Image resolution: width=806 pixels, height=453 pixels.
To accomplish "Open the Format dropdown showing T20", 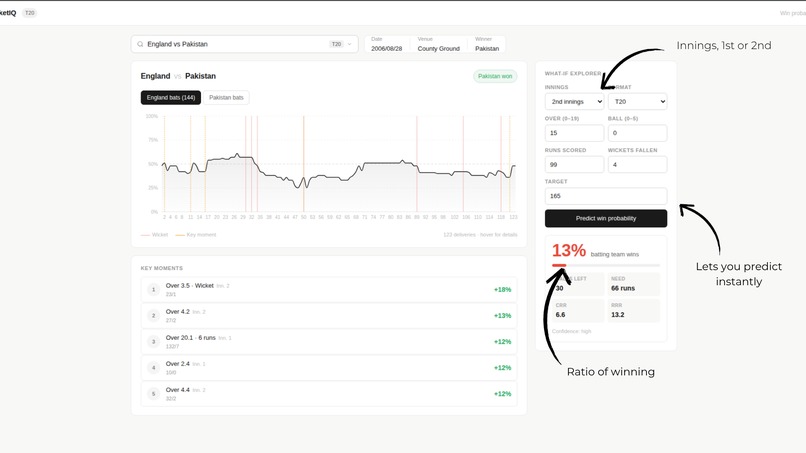I will (637, 102).
